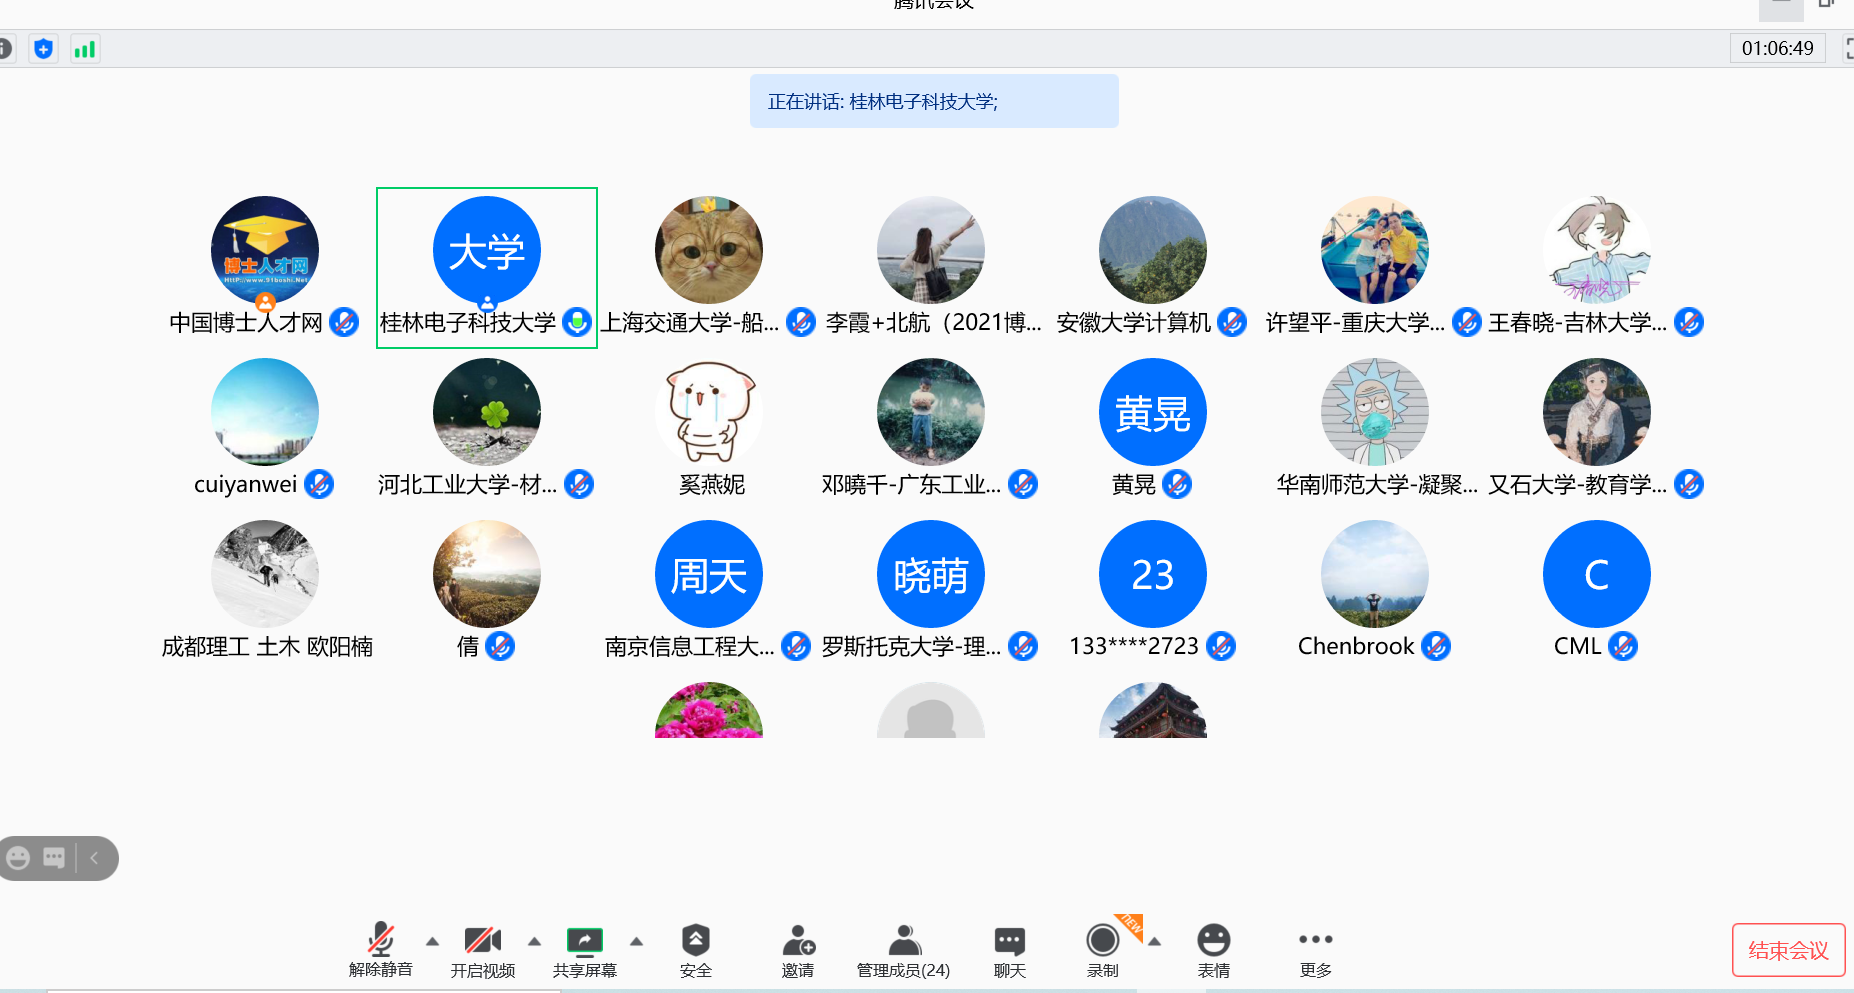Toggle mic icon next to 黄晃 name
The height and width of the screenshot is (993, 1854).
pyautogui.click(x=1177, y=484)
